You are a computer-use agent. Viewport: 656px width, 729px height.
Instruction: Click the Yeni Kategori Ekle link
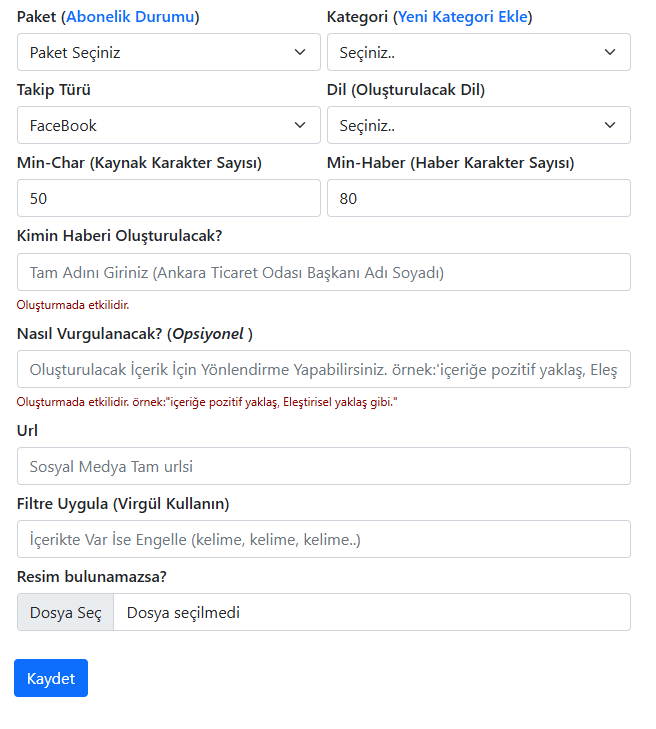(463, 17)
